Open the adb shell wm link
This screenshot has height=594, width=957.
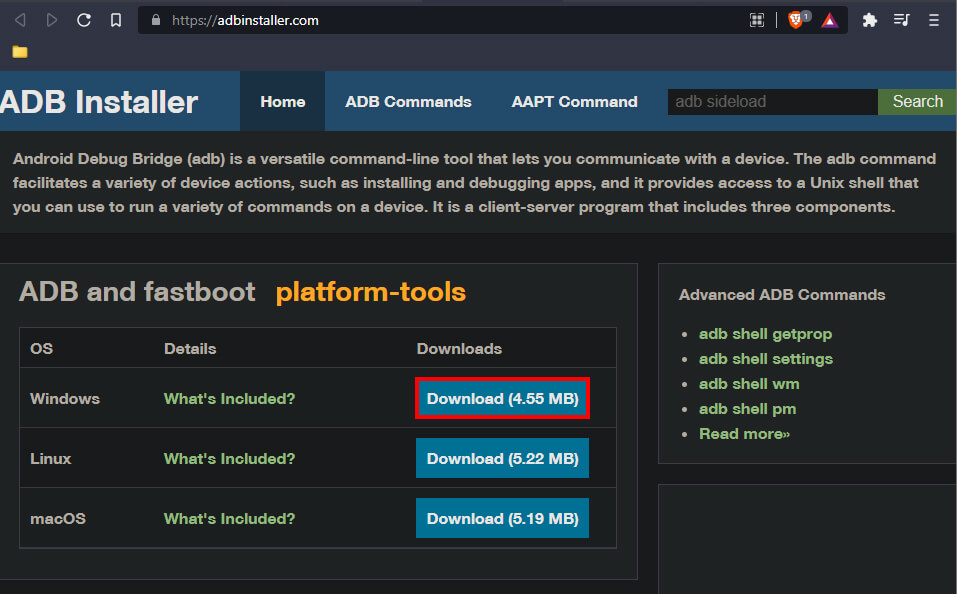(749, 384)
